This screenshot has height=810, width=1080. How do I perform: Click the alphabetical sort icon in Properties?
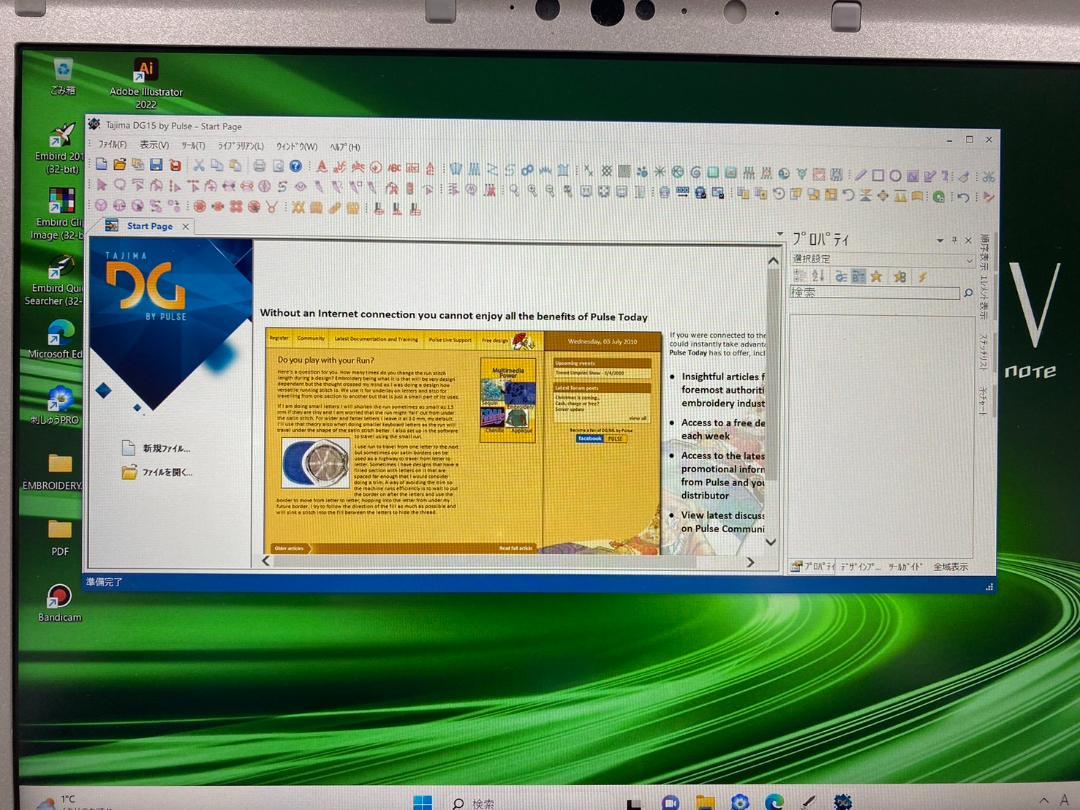point(818,276)
